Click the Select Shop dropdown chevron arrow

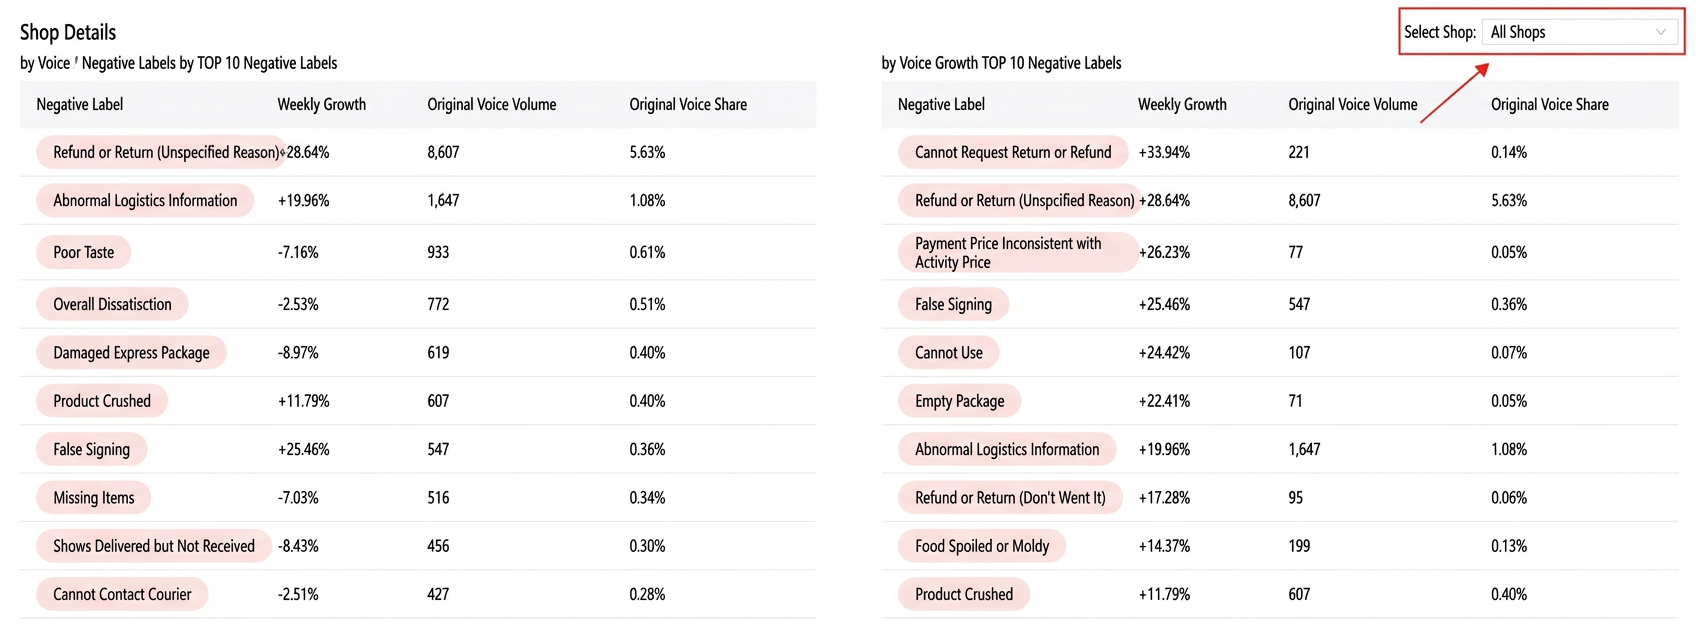click(x=1660, y=32)
